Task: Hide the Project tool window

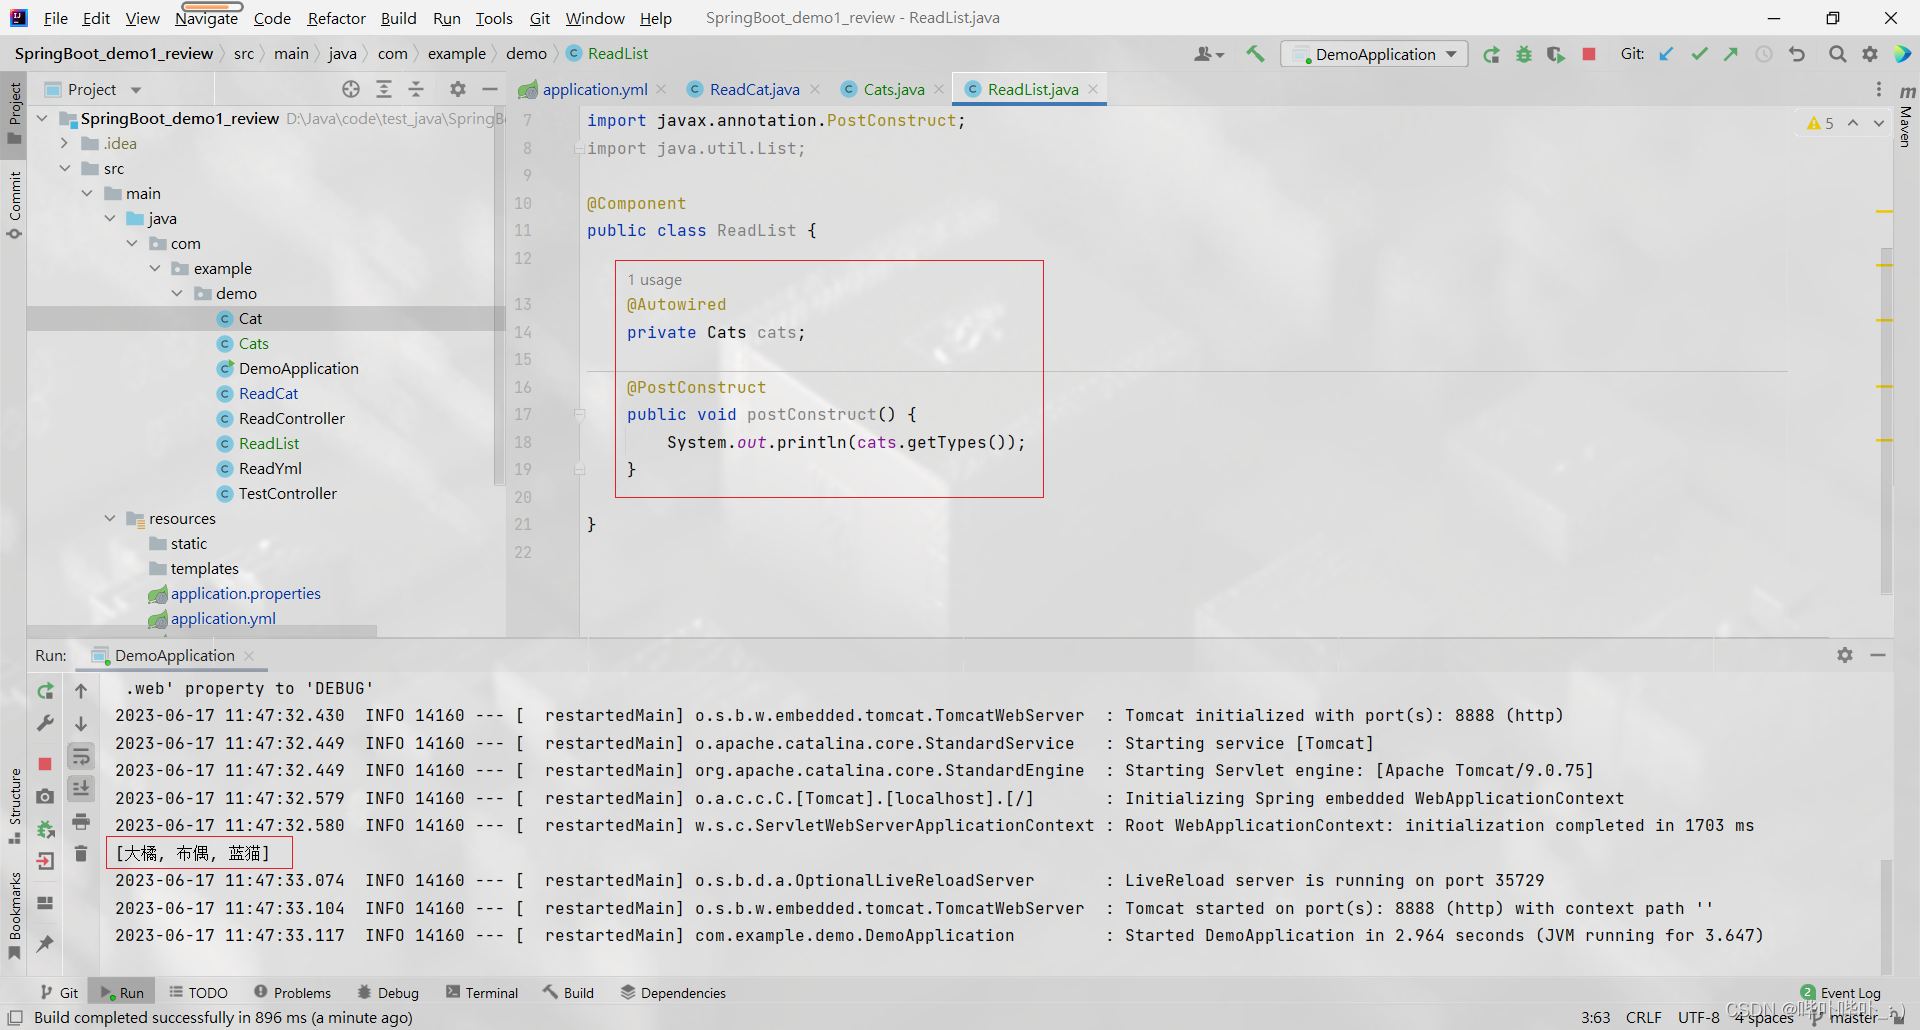Action: (x=490, y=89)
